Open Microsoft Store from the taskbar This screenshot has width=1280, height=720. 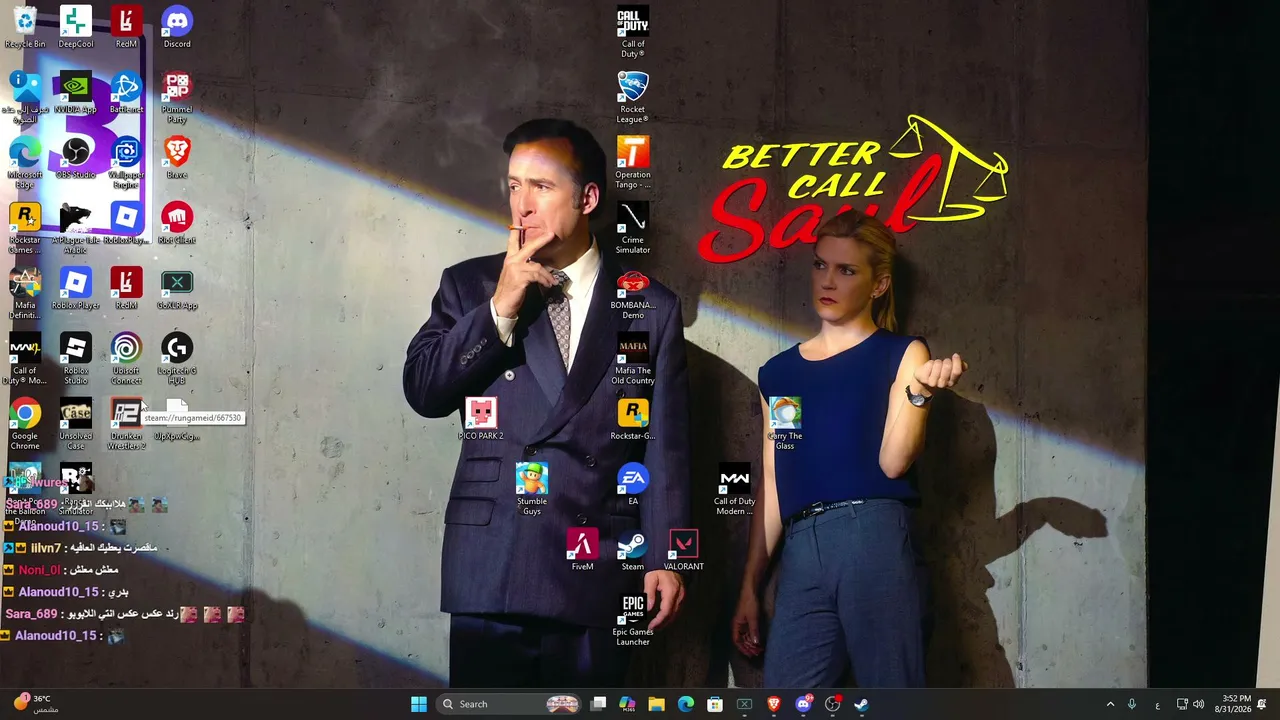click(x=715, y=704)
